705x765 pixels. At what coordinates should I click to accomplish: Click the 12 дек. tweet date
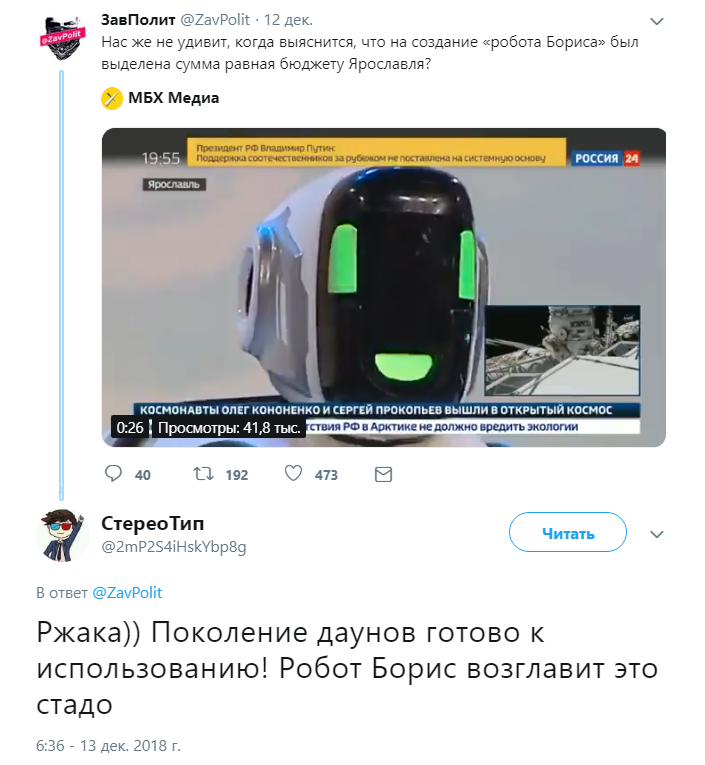(x=288, y=20)
